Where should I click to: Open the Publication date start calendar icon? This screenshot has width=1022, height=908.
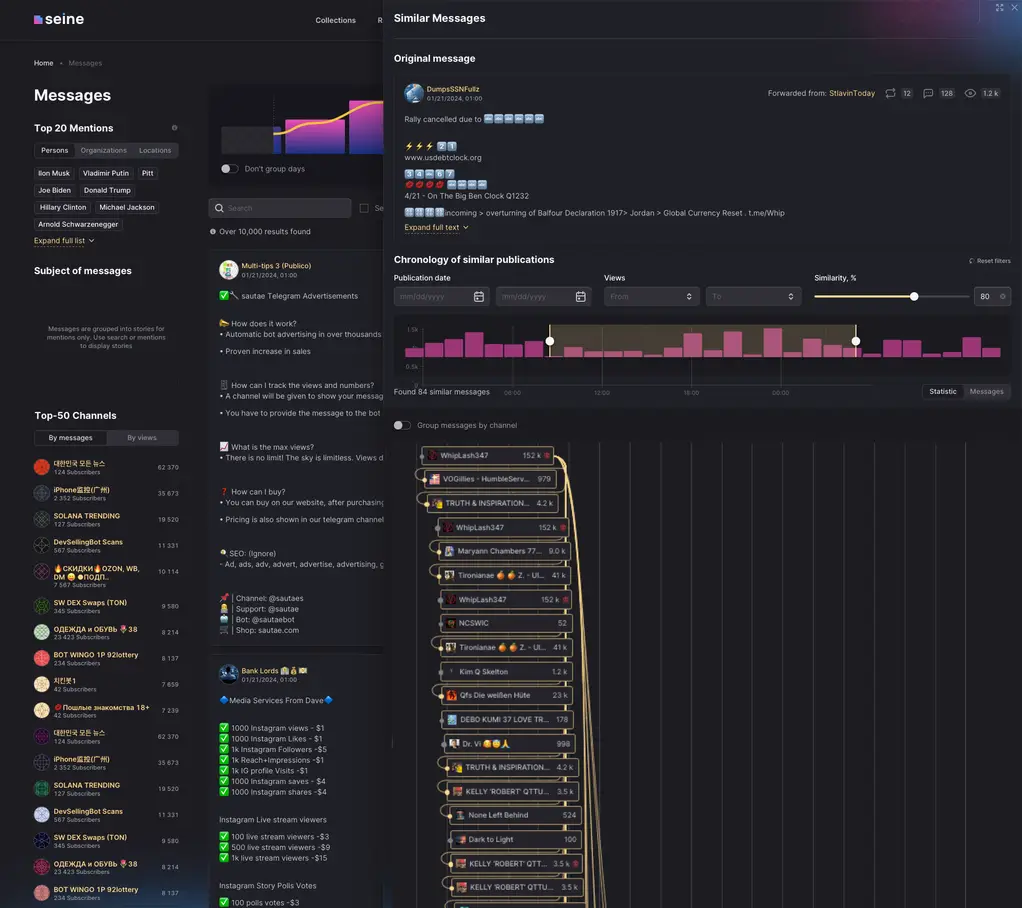(478, 297)
